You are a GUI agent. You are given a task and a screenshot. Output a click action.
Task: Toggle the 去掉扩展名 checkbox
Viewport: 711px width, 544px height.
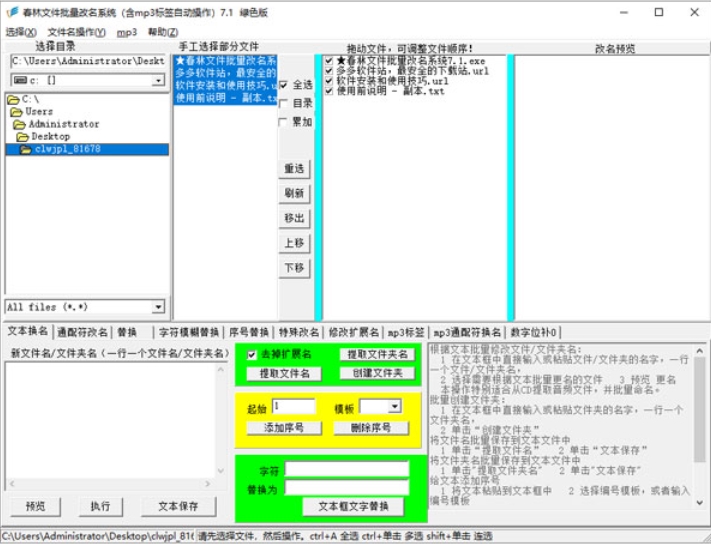[252, 355]
